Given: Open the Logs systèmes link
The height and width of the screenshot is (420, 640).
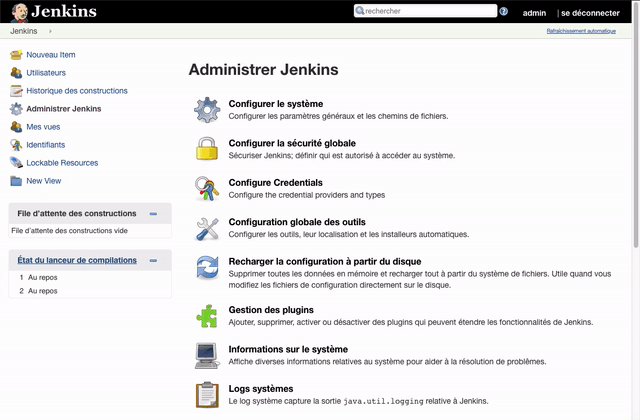Looking at the screenshot, I should (x=261, y=389).
